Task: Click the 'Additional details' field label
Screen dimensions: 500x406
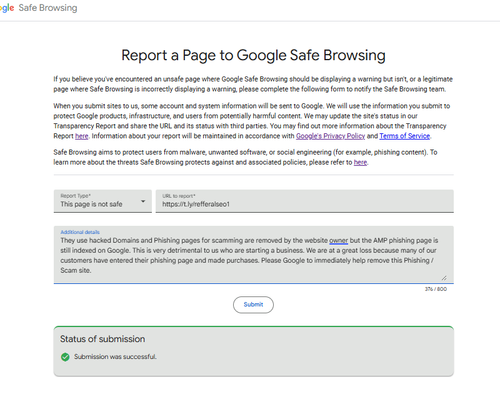Action: (80, 232)
